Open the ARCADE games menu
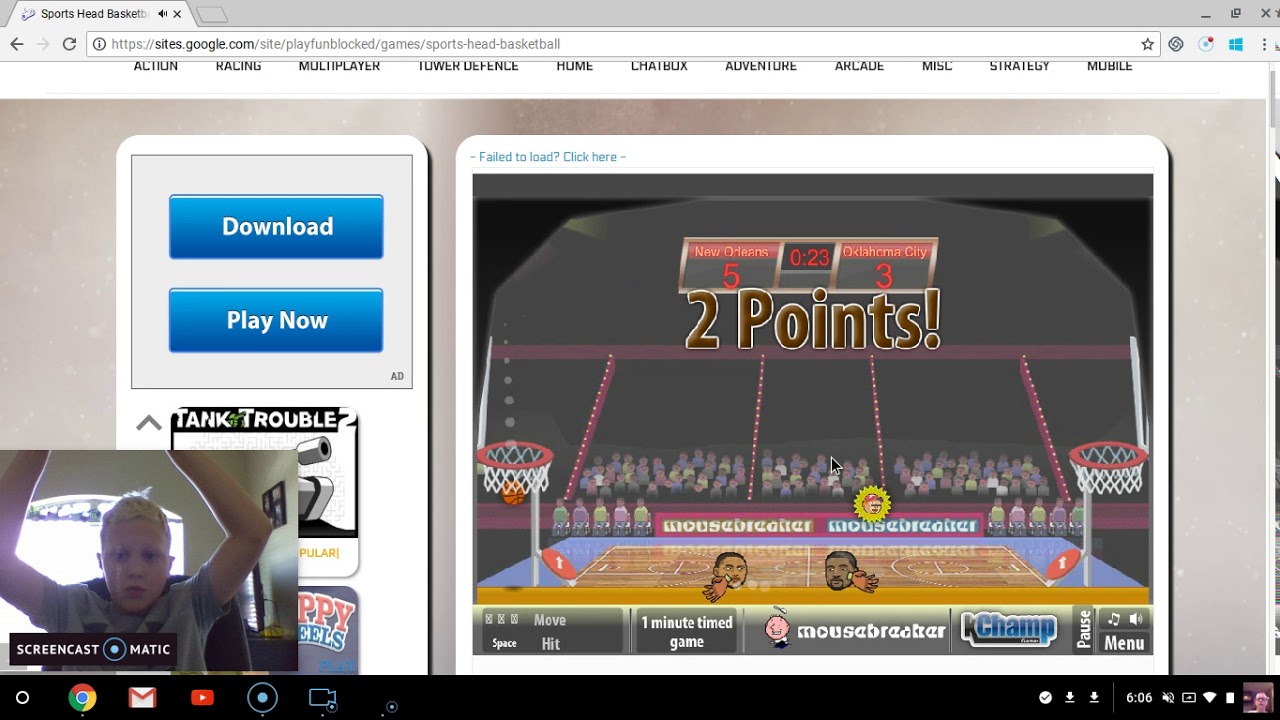This screenshot has width=1280, height=720. 859,66
